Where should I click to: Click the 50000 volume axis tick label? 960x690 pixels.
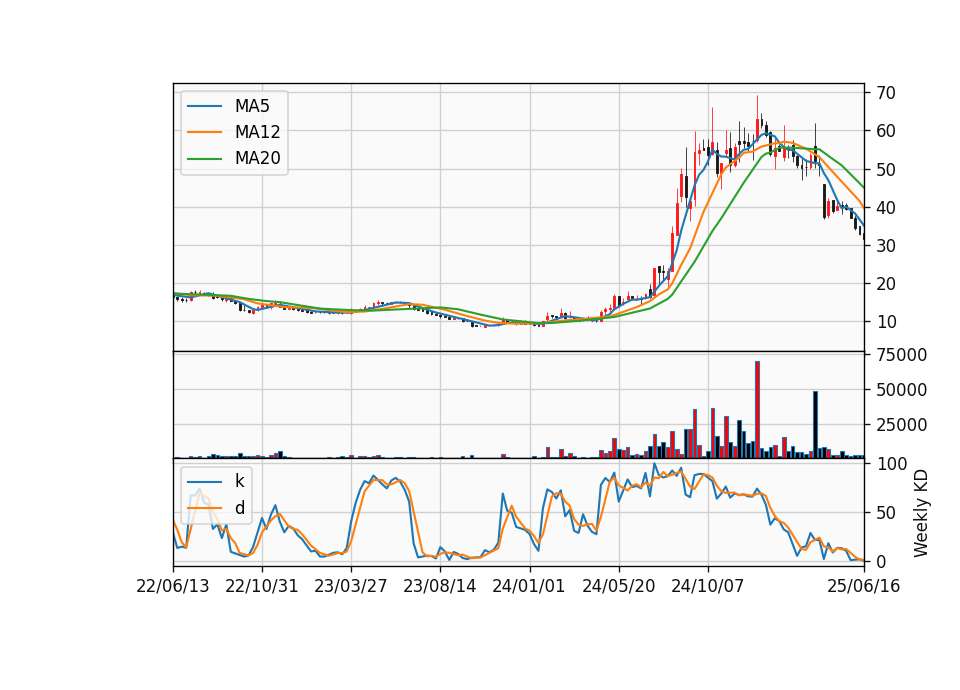click(901, 390)
